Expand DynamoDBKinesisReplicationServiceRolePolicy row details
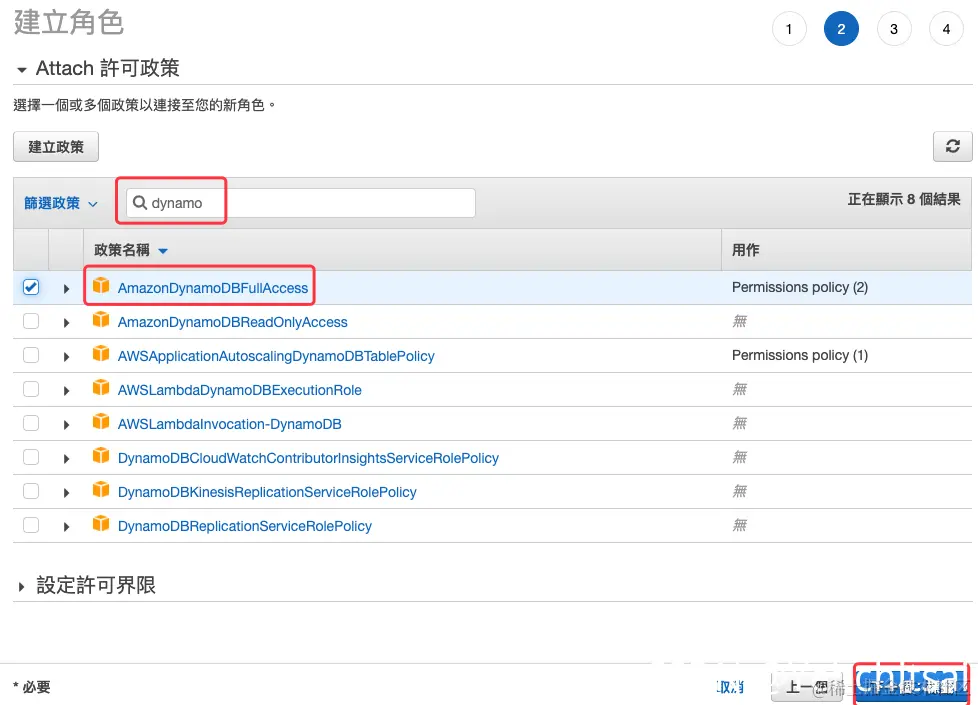 pos(66,493)
